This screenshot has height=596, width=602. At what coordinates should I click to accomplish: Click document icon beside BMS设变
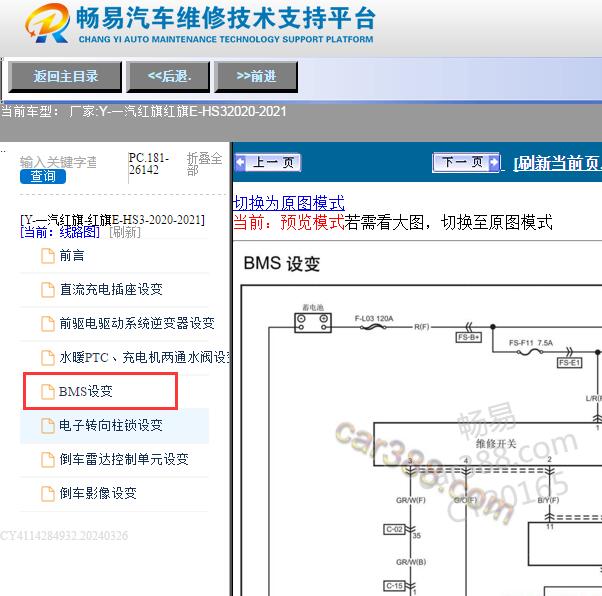(48, 392)
